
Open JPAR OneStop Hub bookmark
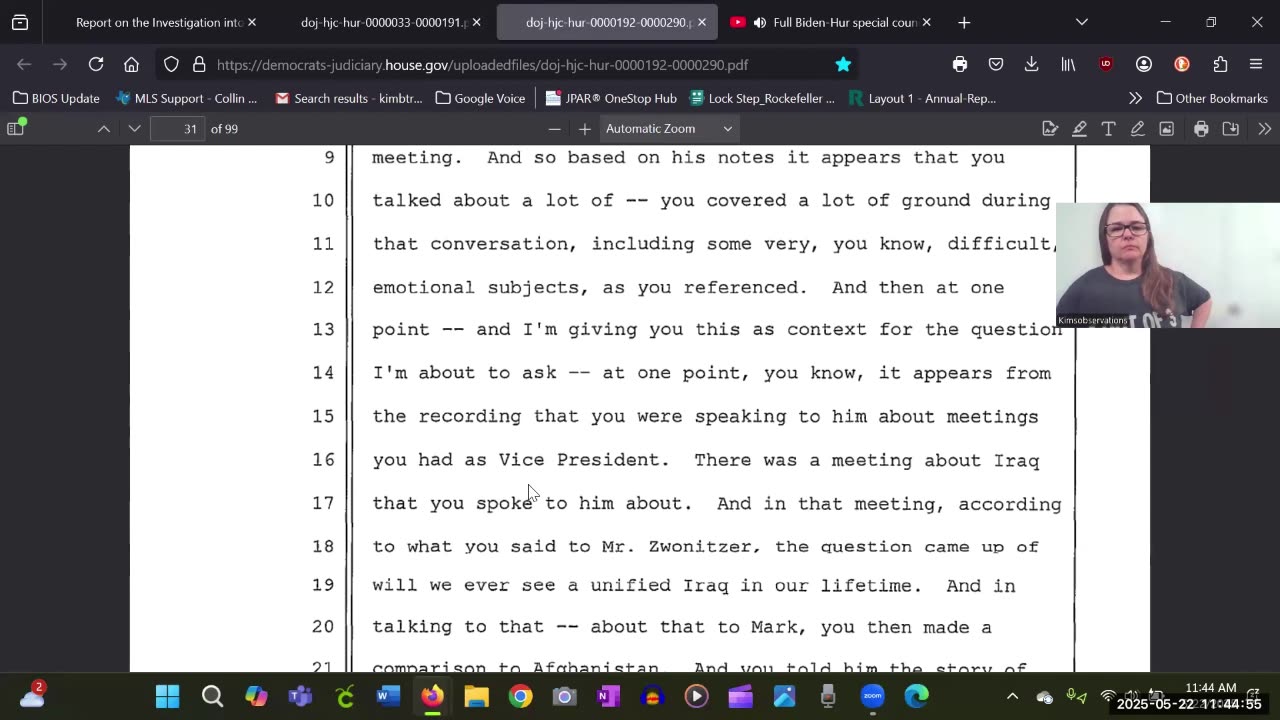(611, 98)
